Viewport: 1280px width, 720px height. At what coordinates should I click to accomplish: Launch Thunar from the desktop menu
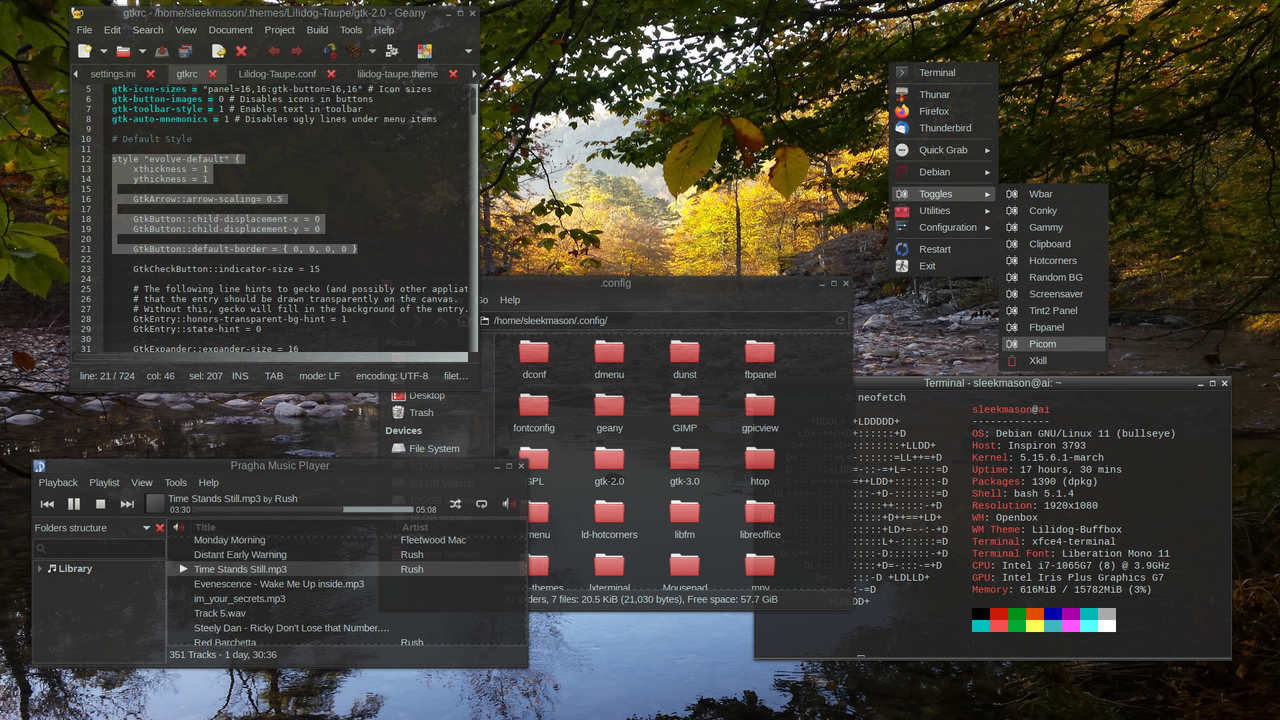[944, 95]
